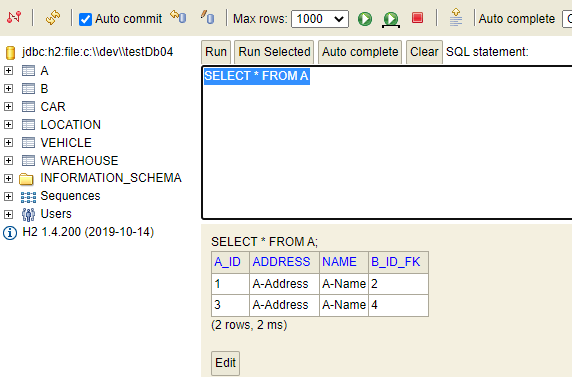Click the Edit button below results

[x=225, y=363]
